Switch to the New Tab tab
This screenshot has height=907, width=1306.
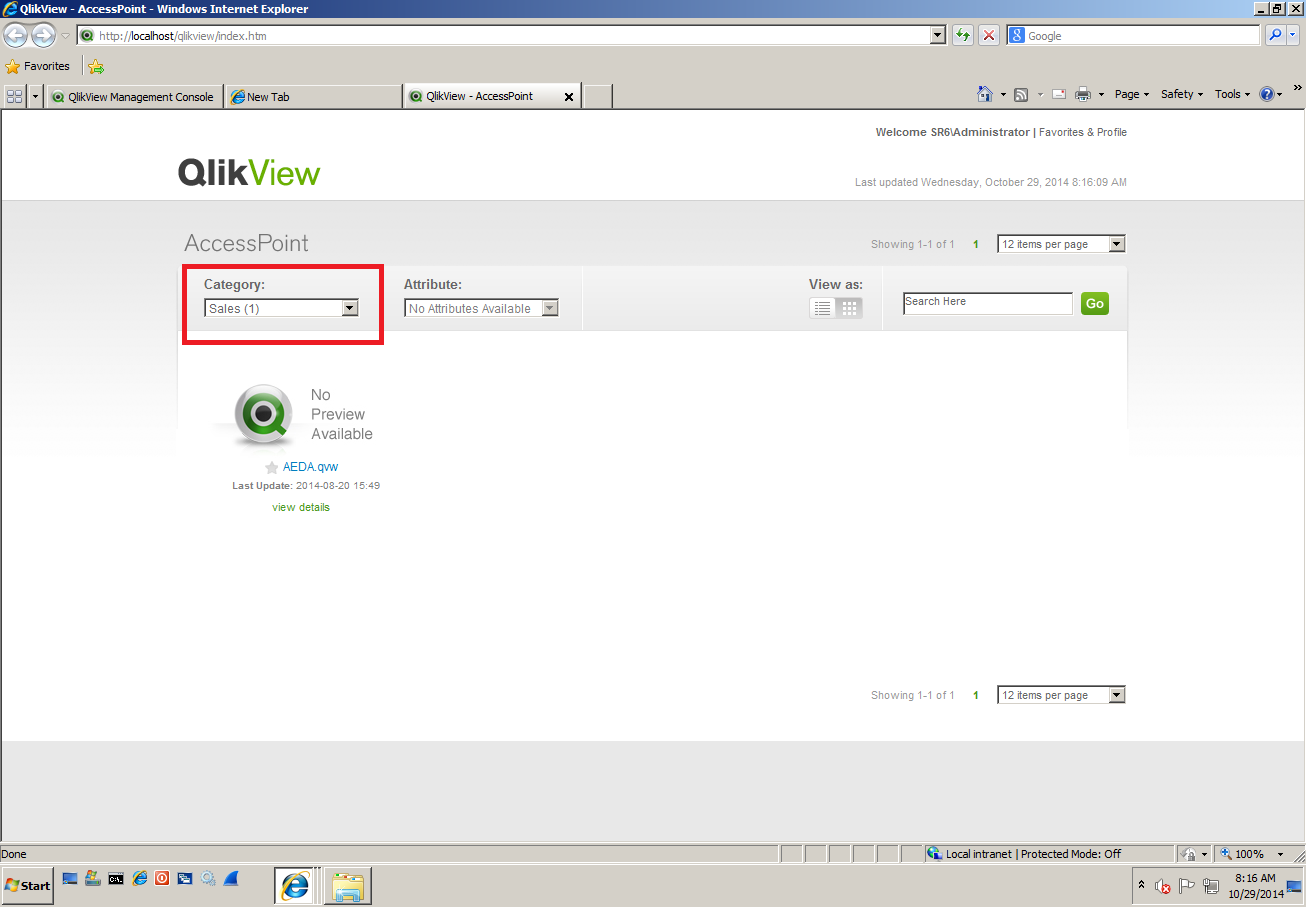click(312, 97)
